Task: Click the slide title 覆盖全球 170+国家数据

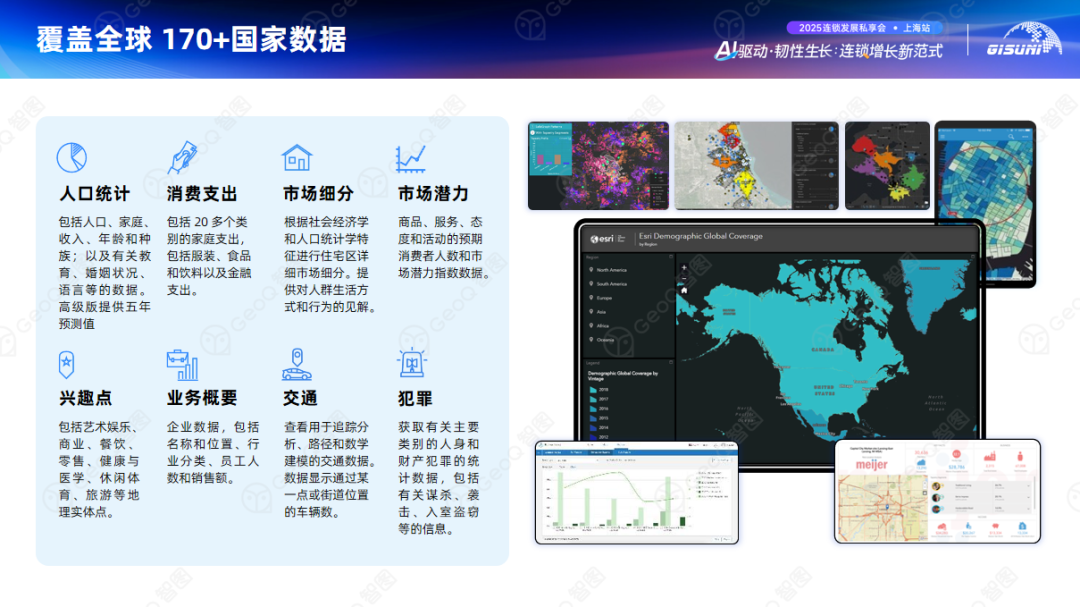Action: point(191,39)
